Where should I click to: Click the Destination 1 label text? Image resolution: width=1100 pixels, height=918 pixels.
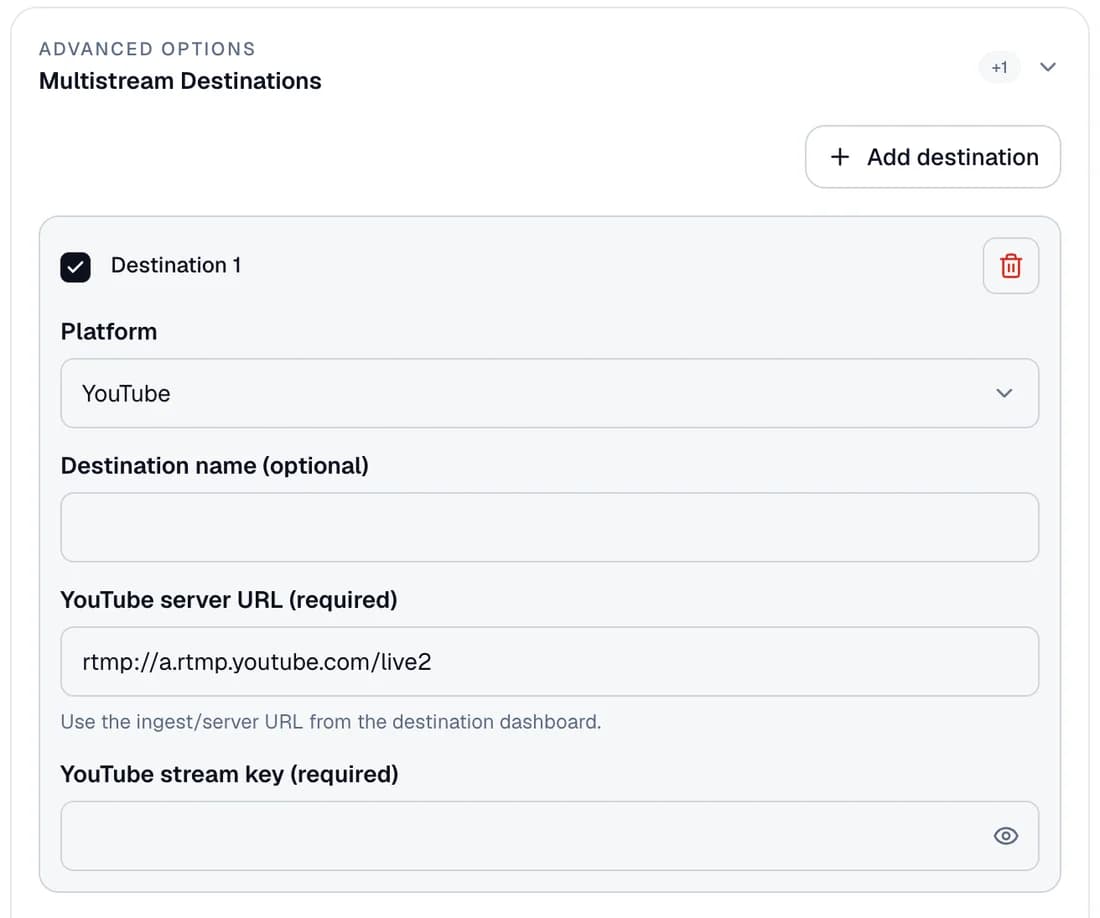[176, 265]
